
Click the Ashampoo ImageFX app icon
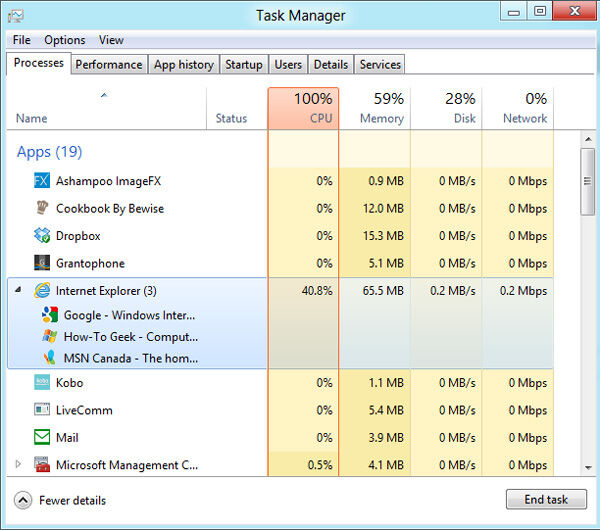coord(42,181)
